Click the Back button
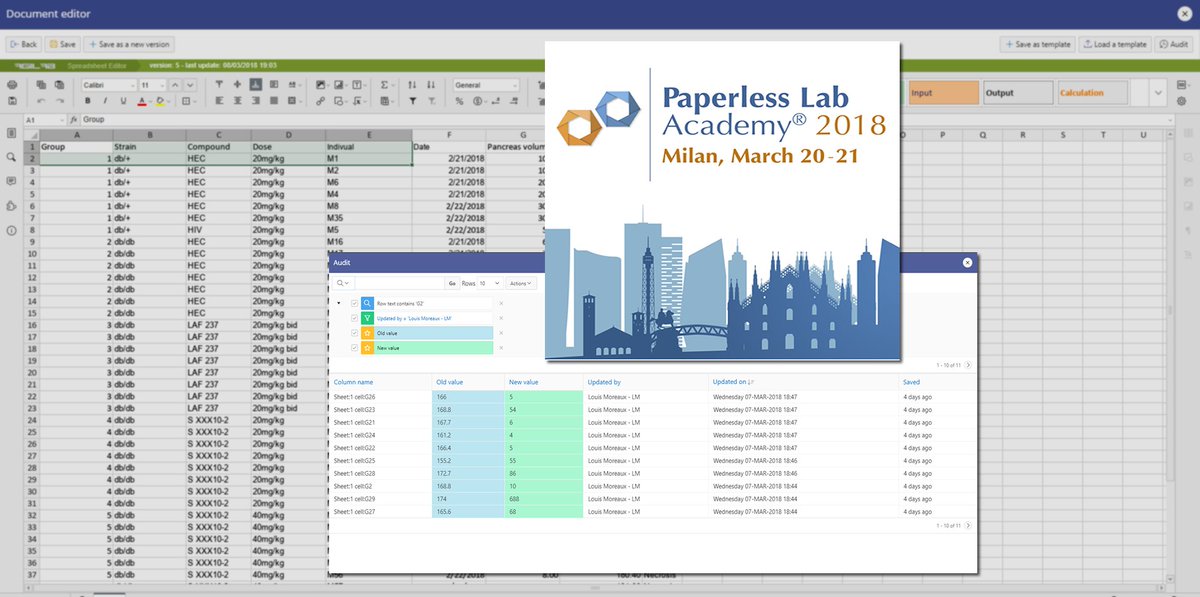Viewport: 1200px width, 597px height. 23,44
